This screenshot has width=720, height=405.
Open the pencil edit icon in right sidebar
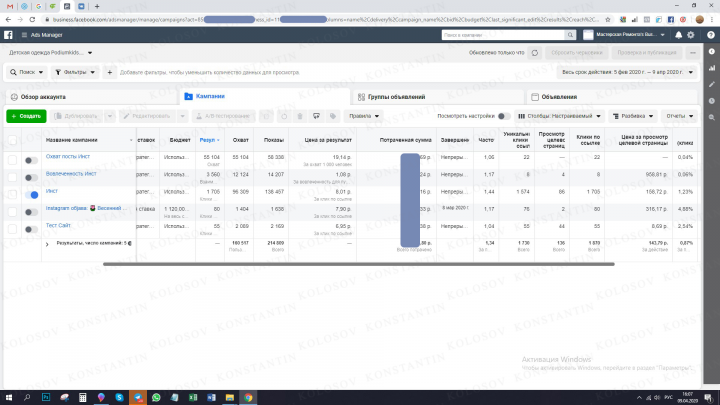pos(712,84)
